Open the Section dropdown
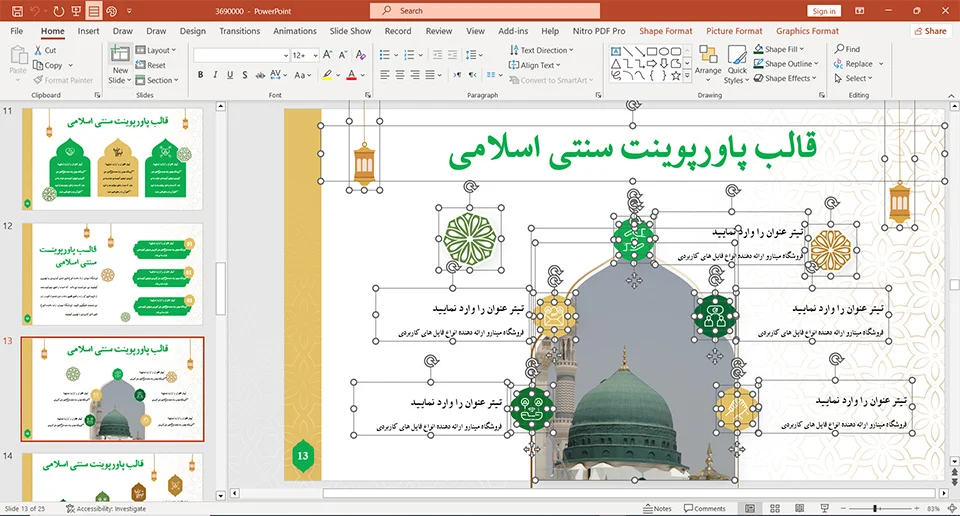 point(157,80)
